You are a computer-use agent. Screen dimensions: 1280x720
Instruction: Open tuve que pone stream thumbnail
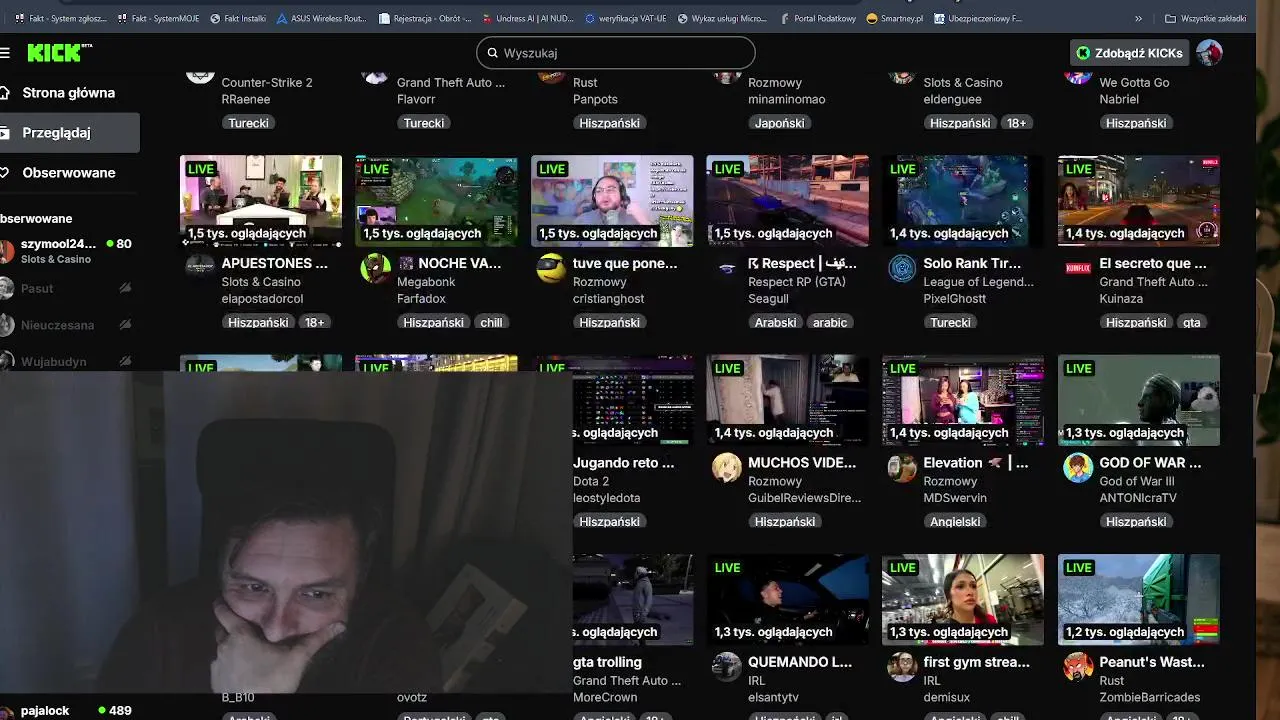click(612, 200)
